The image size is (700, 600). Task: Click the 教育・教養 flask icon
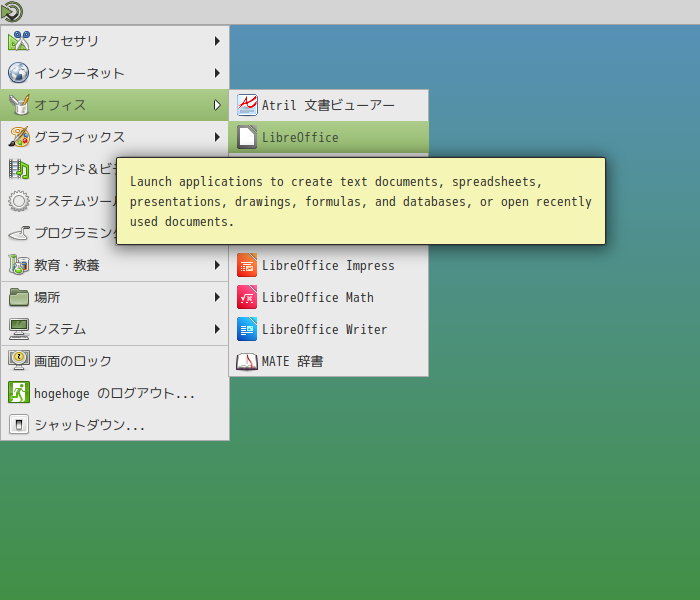pos(19,265)
